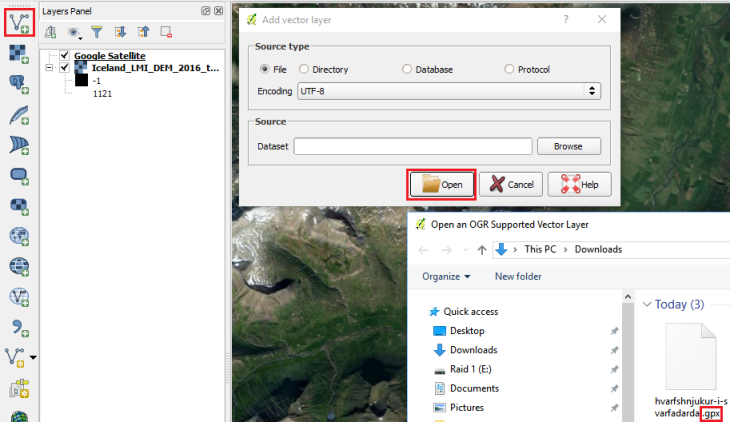The height and width of the screenshot is (422, 730).
Task: Select the Directory source type radio button
Action: [x=305, y=69]
